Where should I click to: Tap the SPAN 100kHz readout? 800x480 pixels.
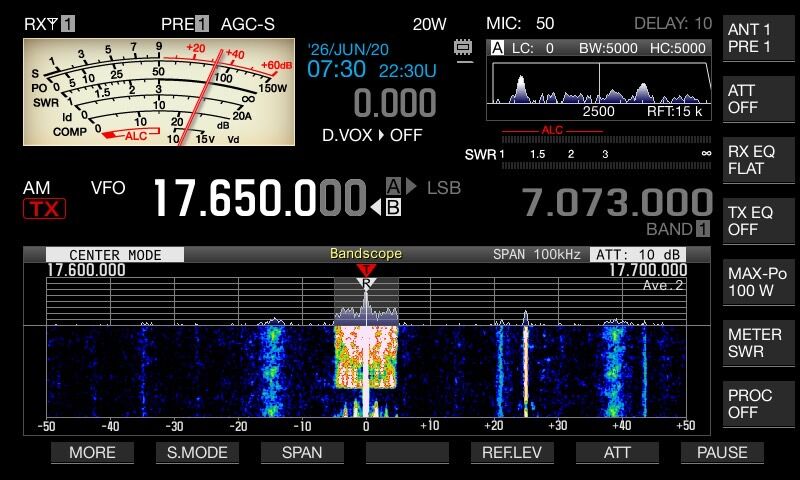(x=537, y=254)
